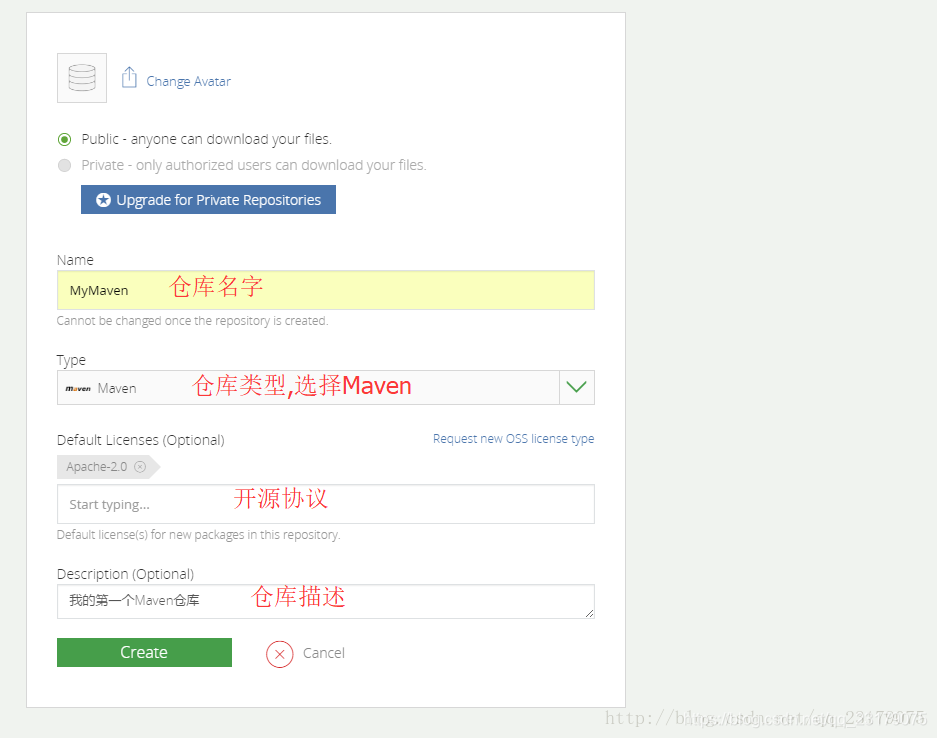The image size is (937, 738).
Task: Remove Apache-2.0 license via its x icon
Action: tap(139, 466)
